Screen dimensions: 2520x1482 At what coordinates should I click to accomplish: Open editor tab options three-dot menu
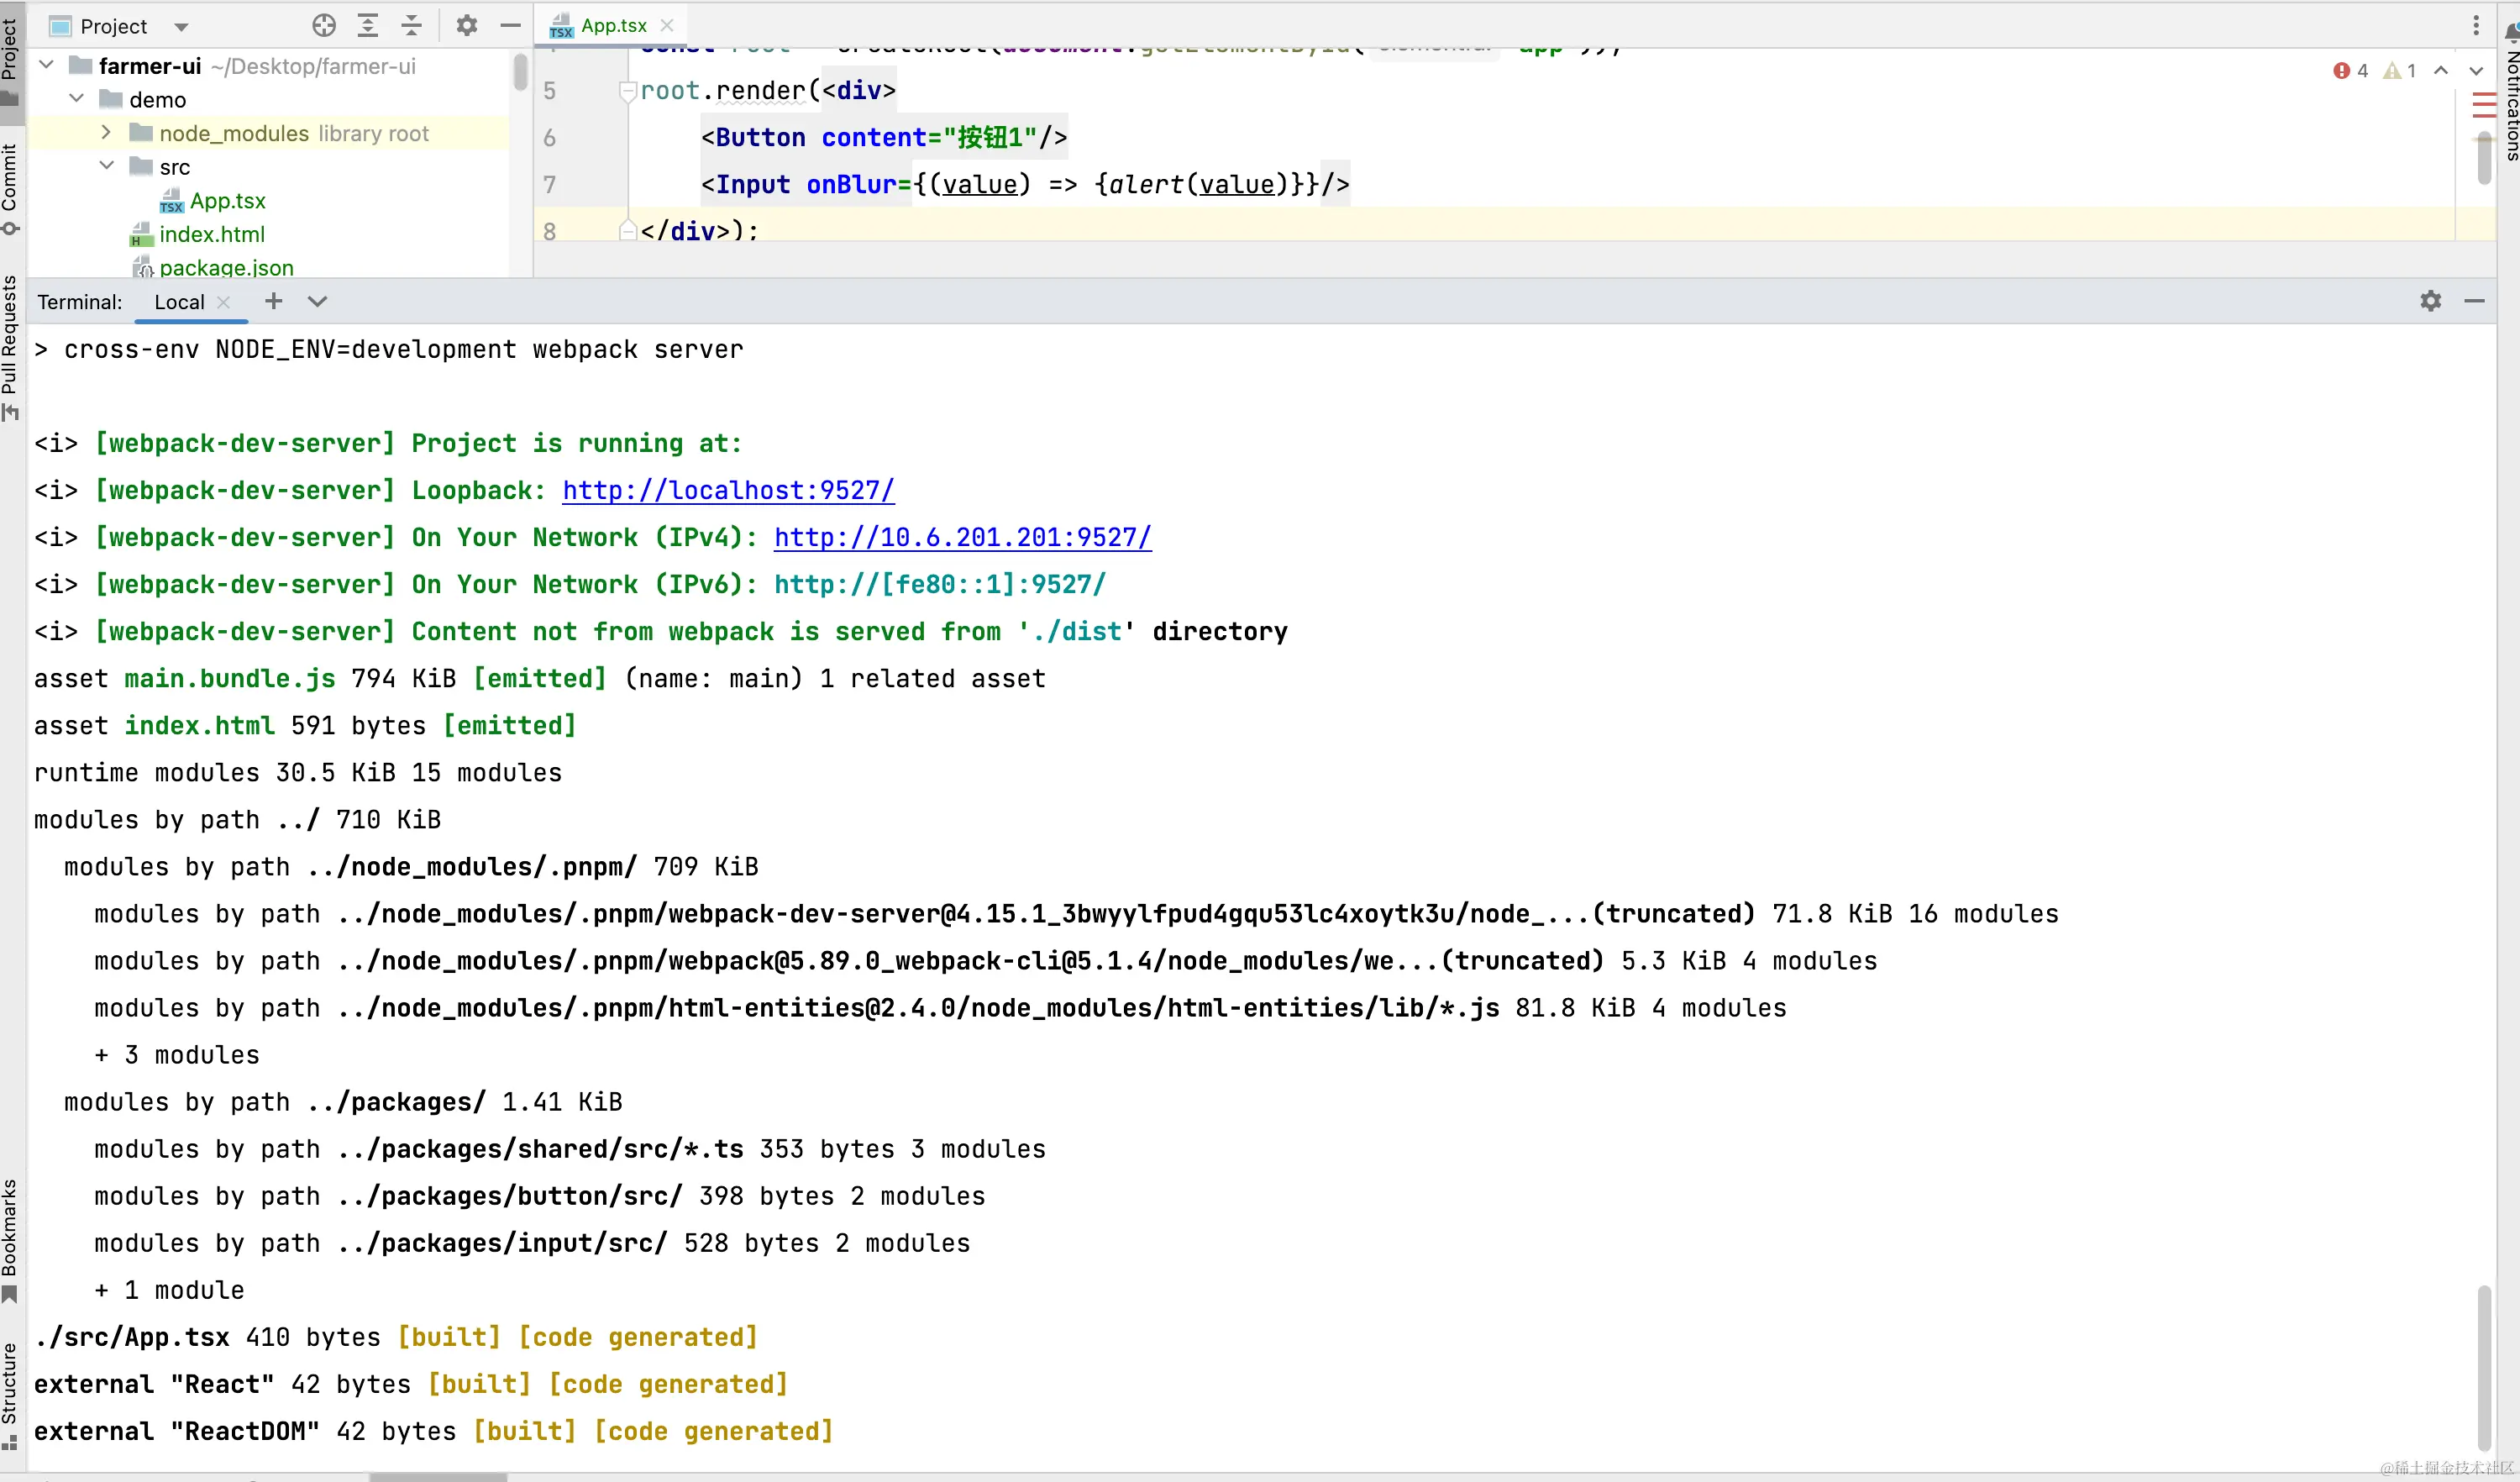(x=2476, y=25)
